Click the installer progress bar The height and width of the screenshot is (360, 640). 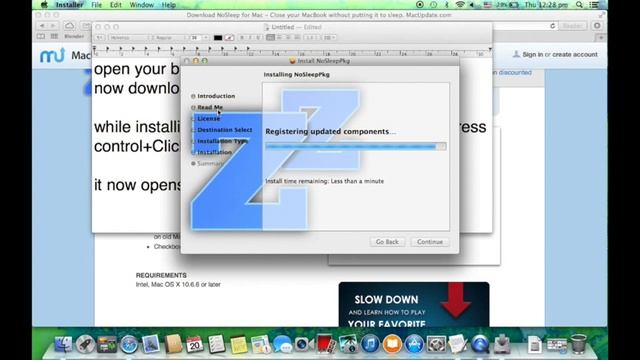tap(356, 147)
